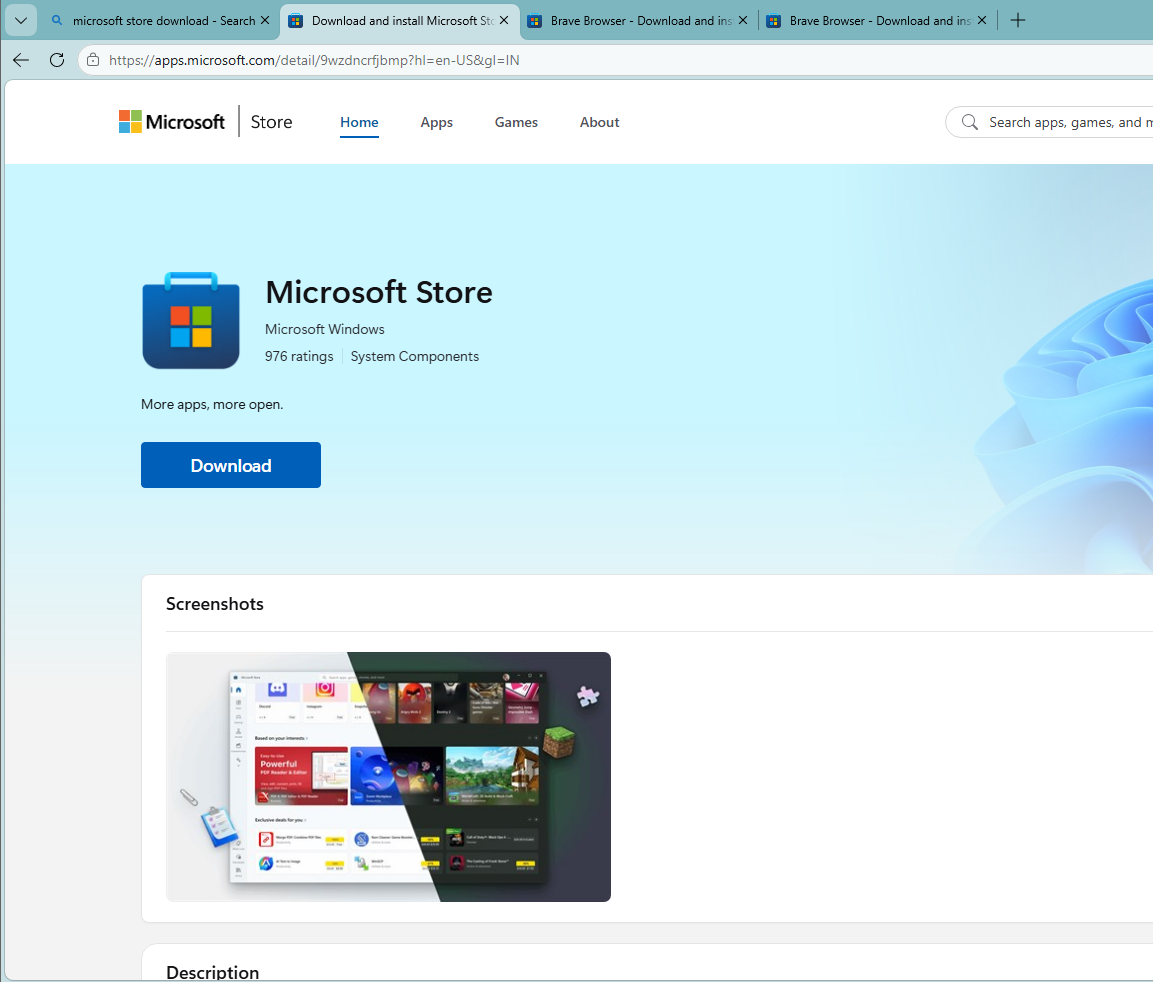Select the Home navigation tab

359,122
